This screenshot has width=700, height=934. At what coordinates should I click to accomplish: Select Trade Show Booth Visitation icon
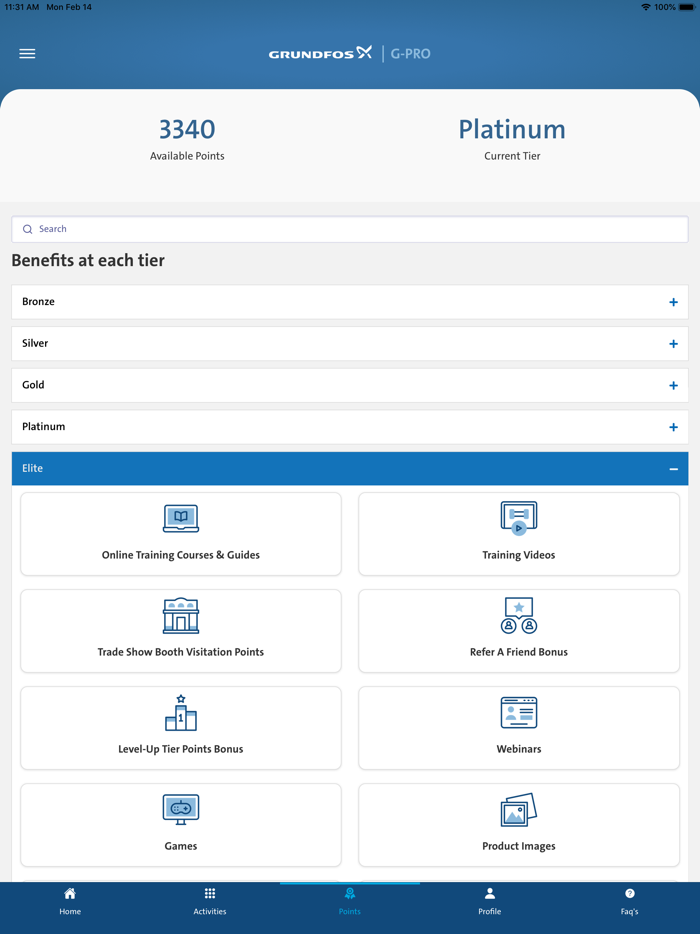pyautogui.click(x=181, y=615)
